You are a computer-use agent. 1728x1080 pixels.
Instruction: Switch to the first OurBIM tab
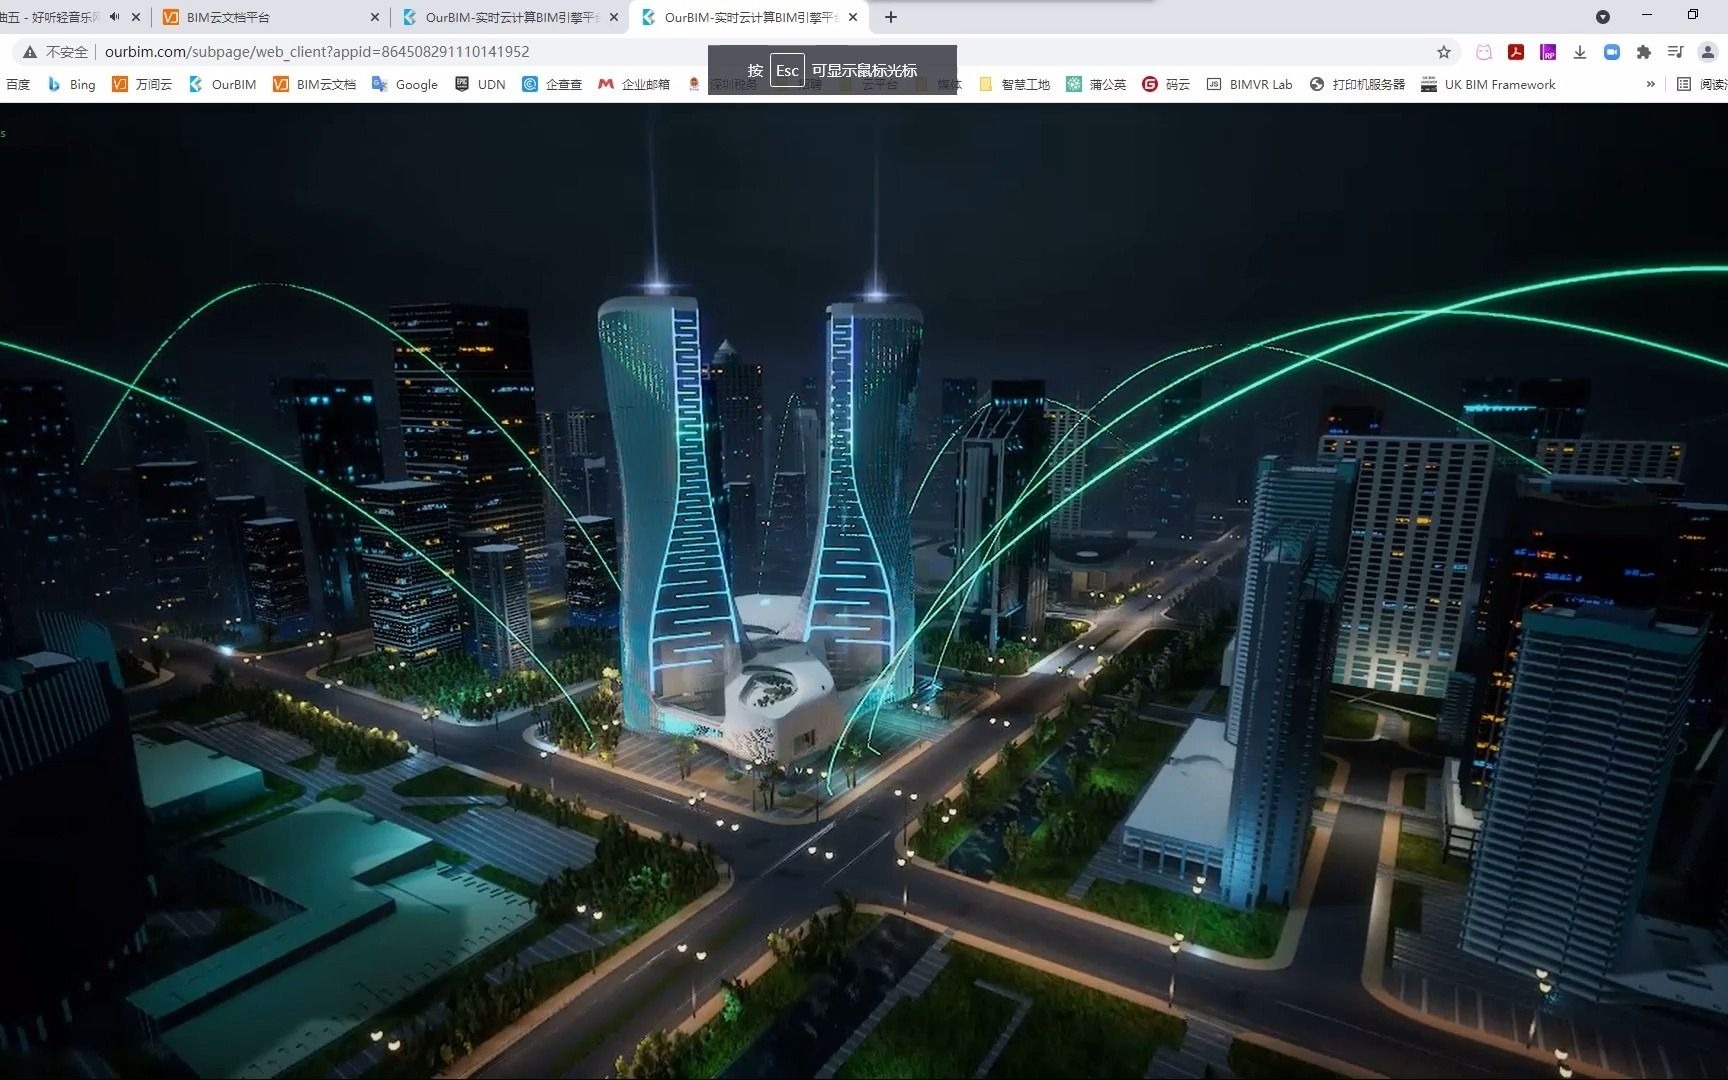point(510,17)
